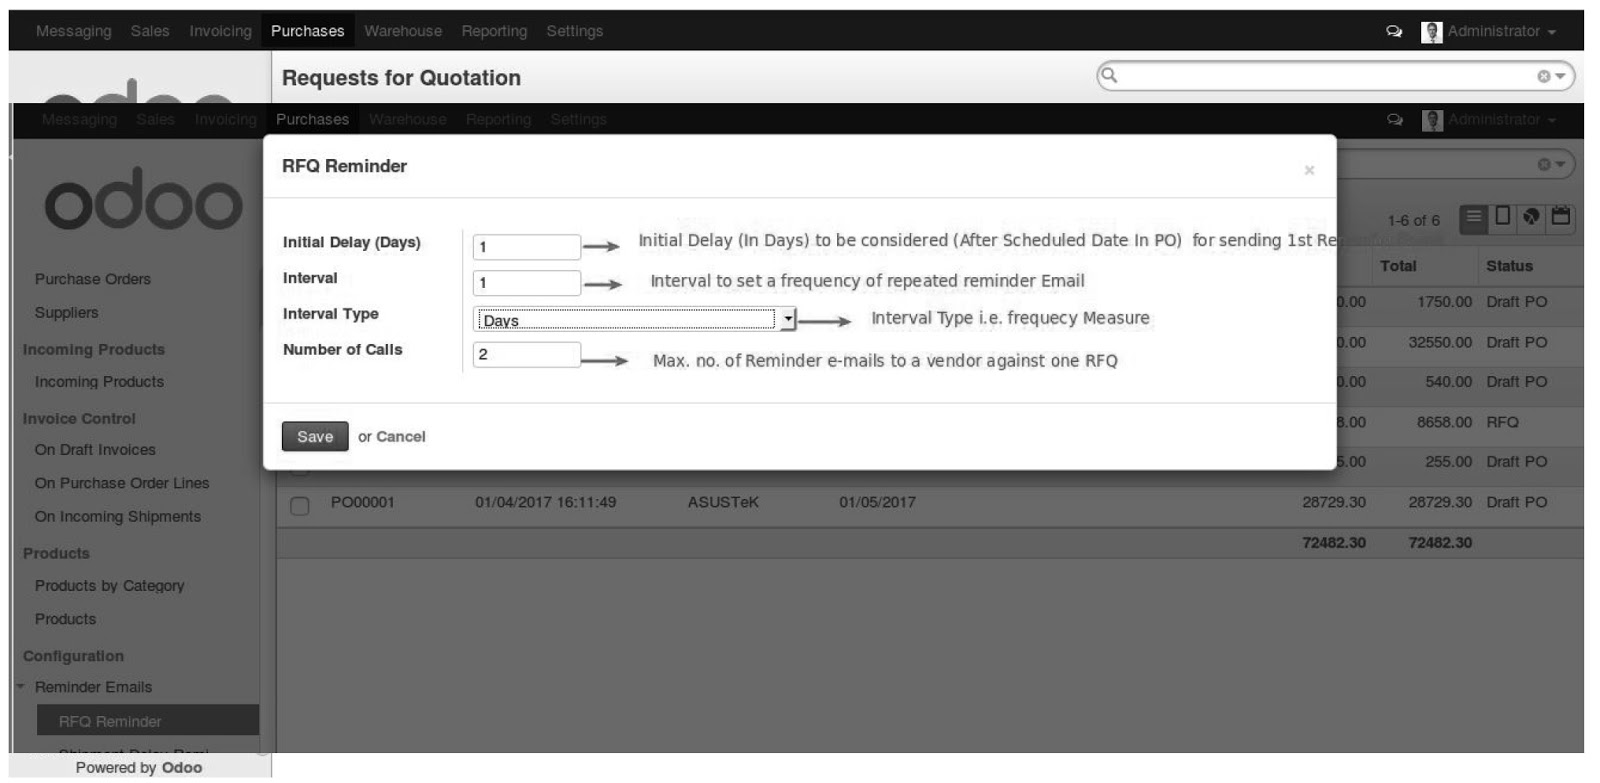Click Administrator avatar in the dimmed bar
This screenshot has width=1600, height=783.
point(1433,120)
